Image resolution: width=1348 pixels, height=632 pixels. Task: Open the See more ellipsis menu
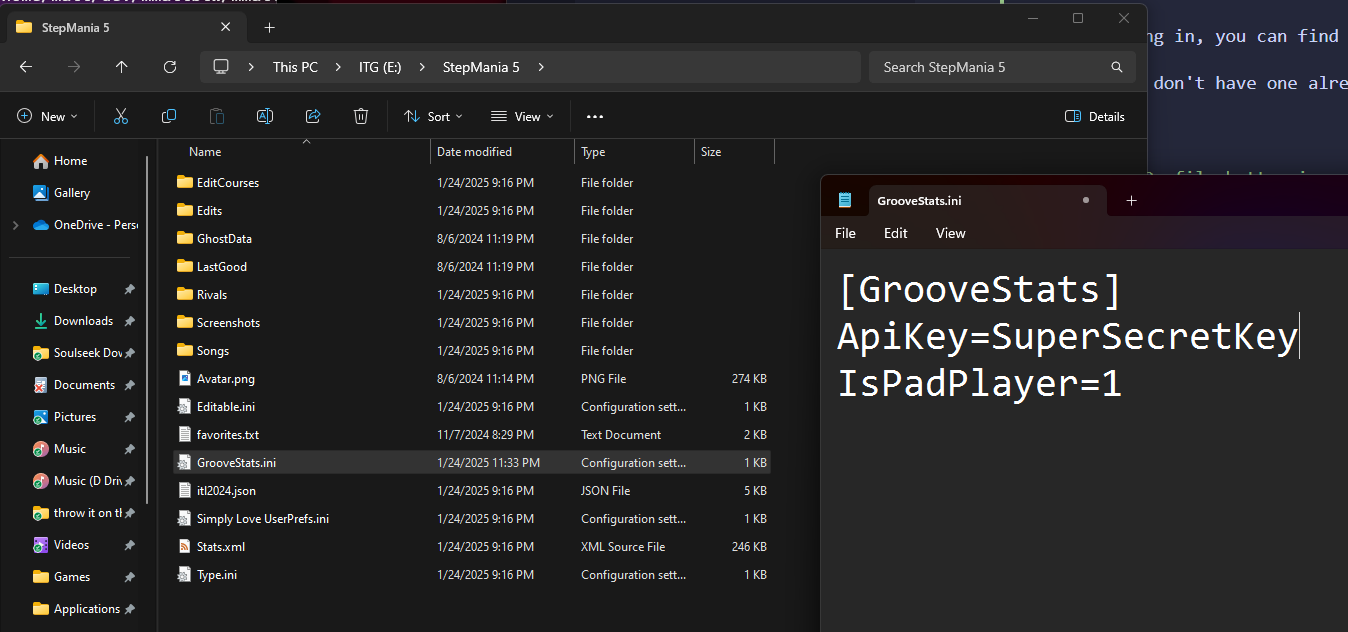tap(595, 116)
